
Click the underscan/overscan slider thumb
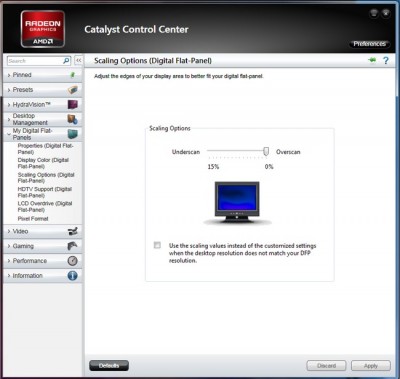(x=266, y=151)
